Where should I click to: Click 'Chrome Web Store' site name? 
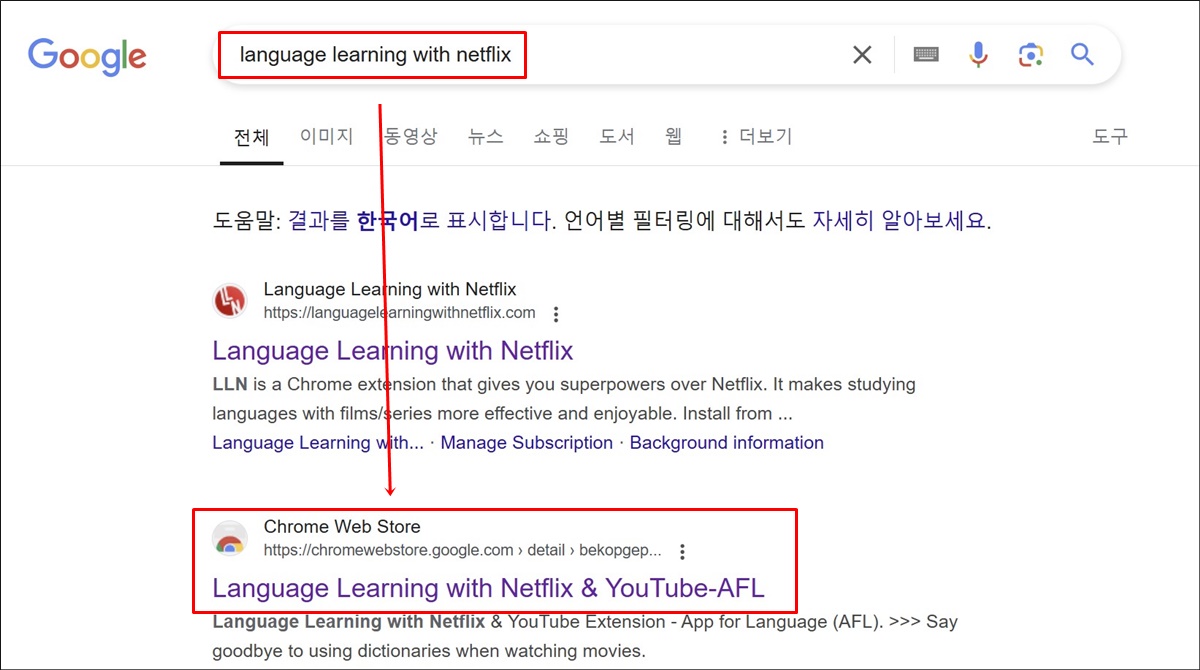[342, 527]
